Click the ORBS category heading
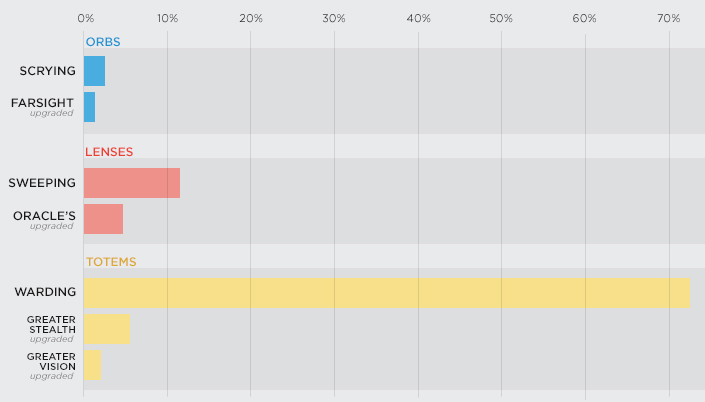 pos(103,41)
